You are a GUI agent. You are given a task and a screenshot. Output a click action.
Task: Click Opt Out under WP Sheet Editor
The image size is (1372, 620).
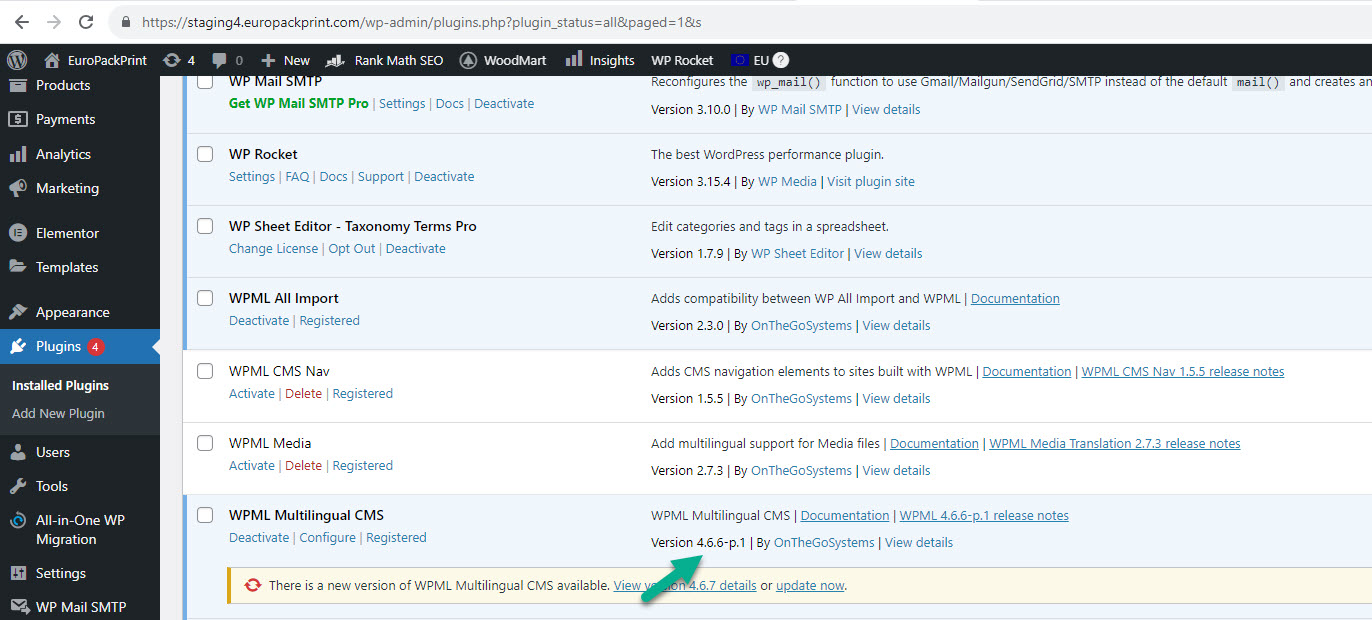[x=352, y=248]
